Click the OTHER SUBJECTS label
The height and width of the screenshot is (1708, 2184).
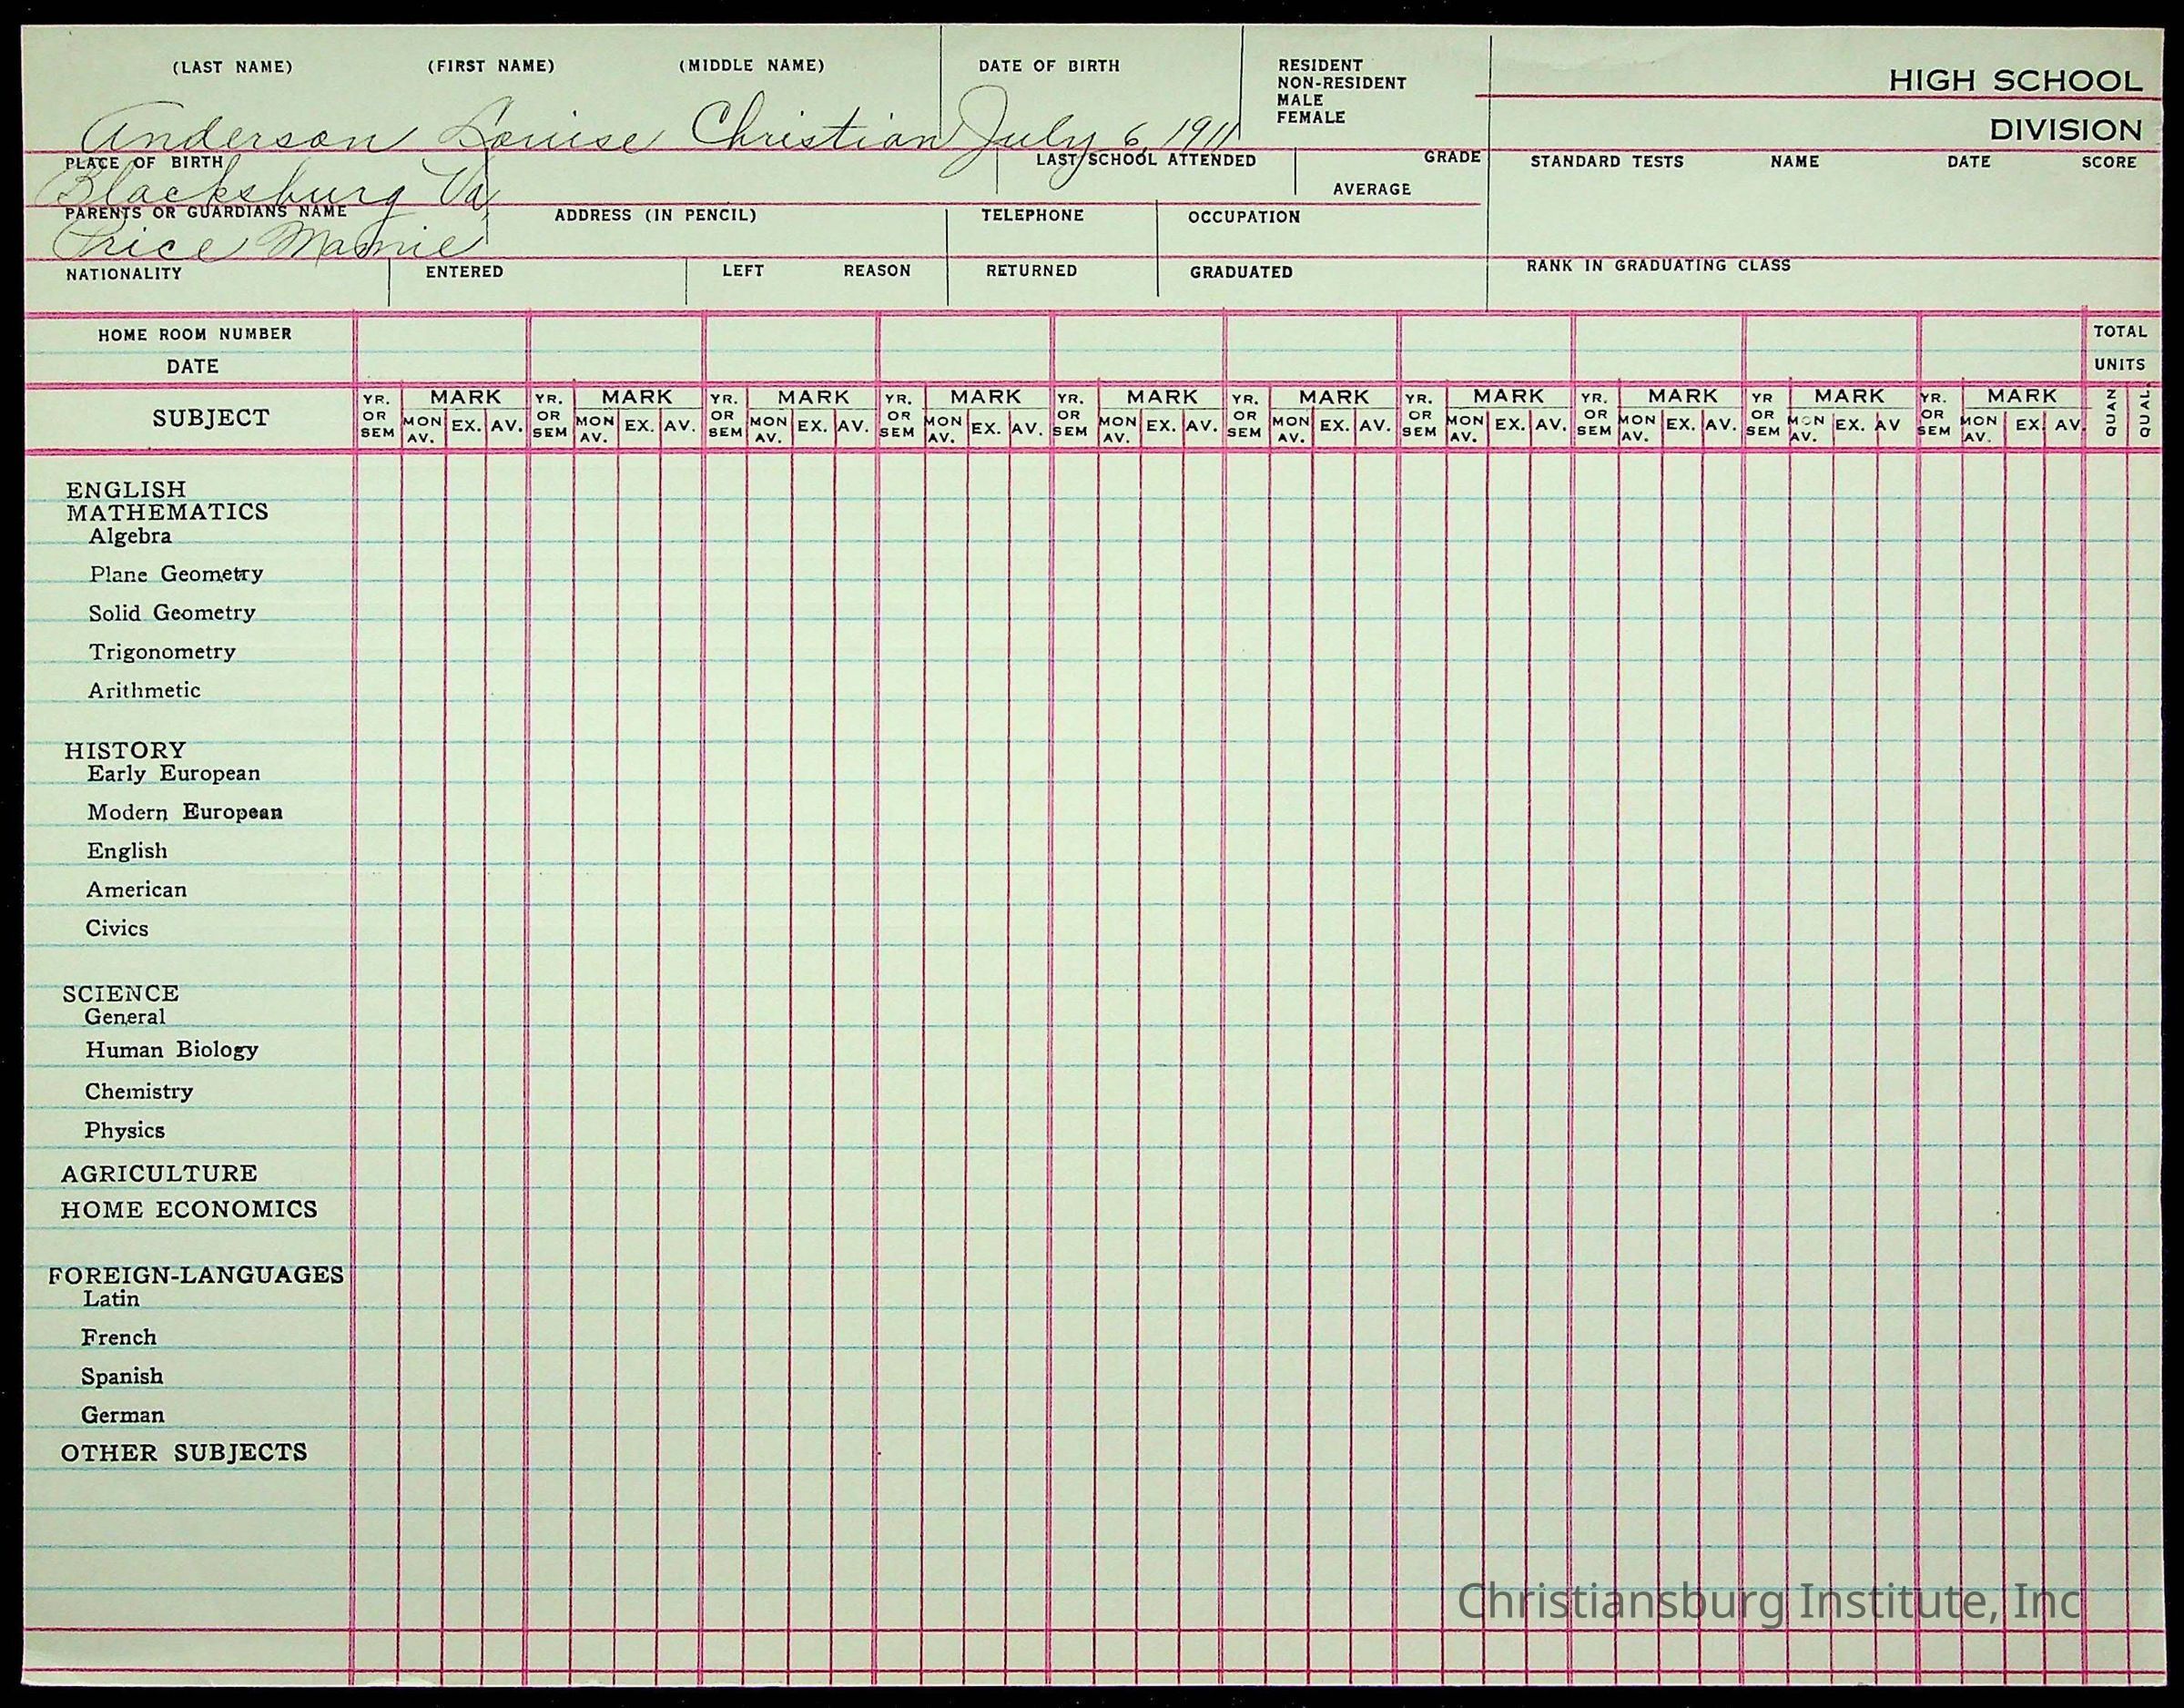(x=184, y=1453)
